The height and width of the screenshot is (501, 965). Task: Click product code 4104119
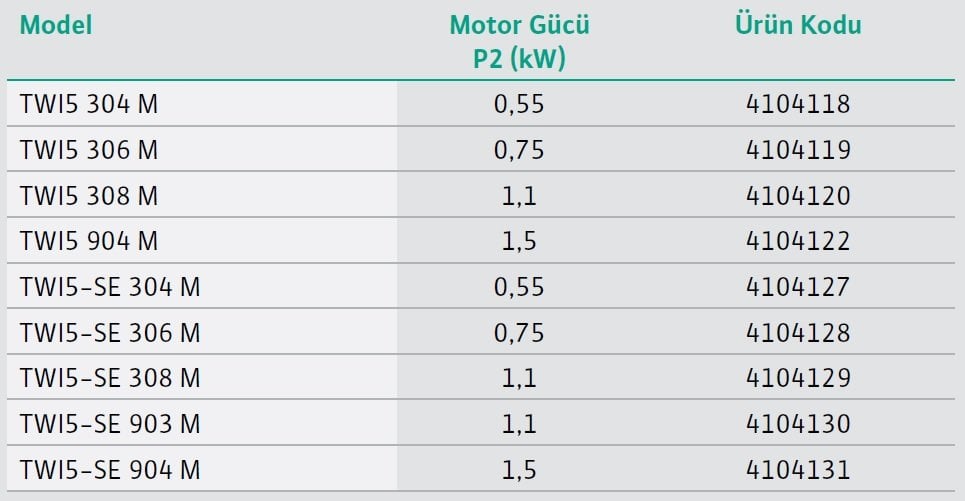click(798, 150)
